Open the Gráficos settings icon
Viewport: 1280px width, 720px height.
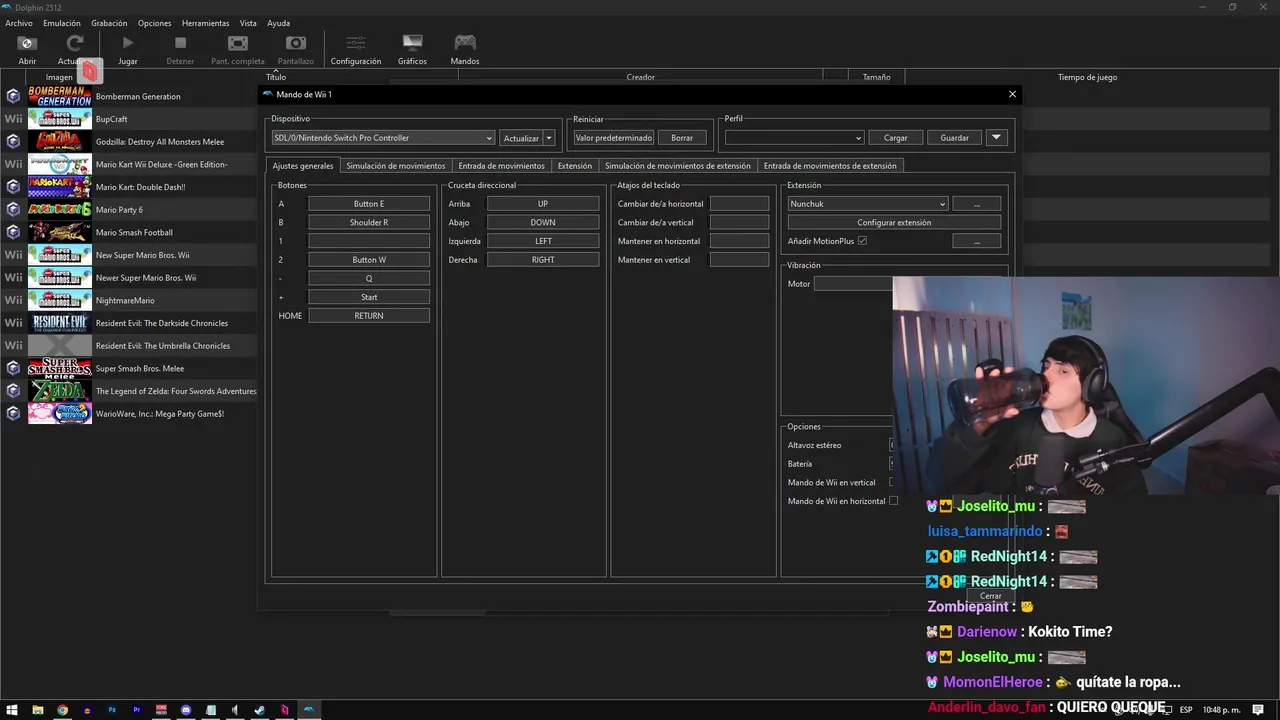point(412,43)
